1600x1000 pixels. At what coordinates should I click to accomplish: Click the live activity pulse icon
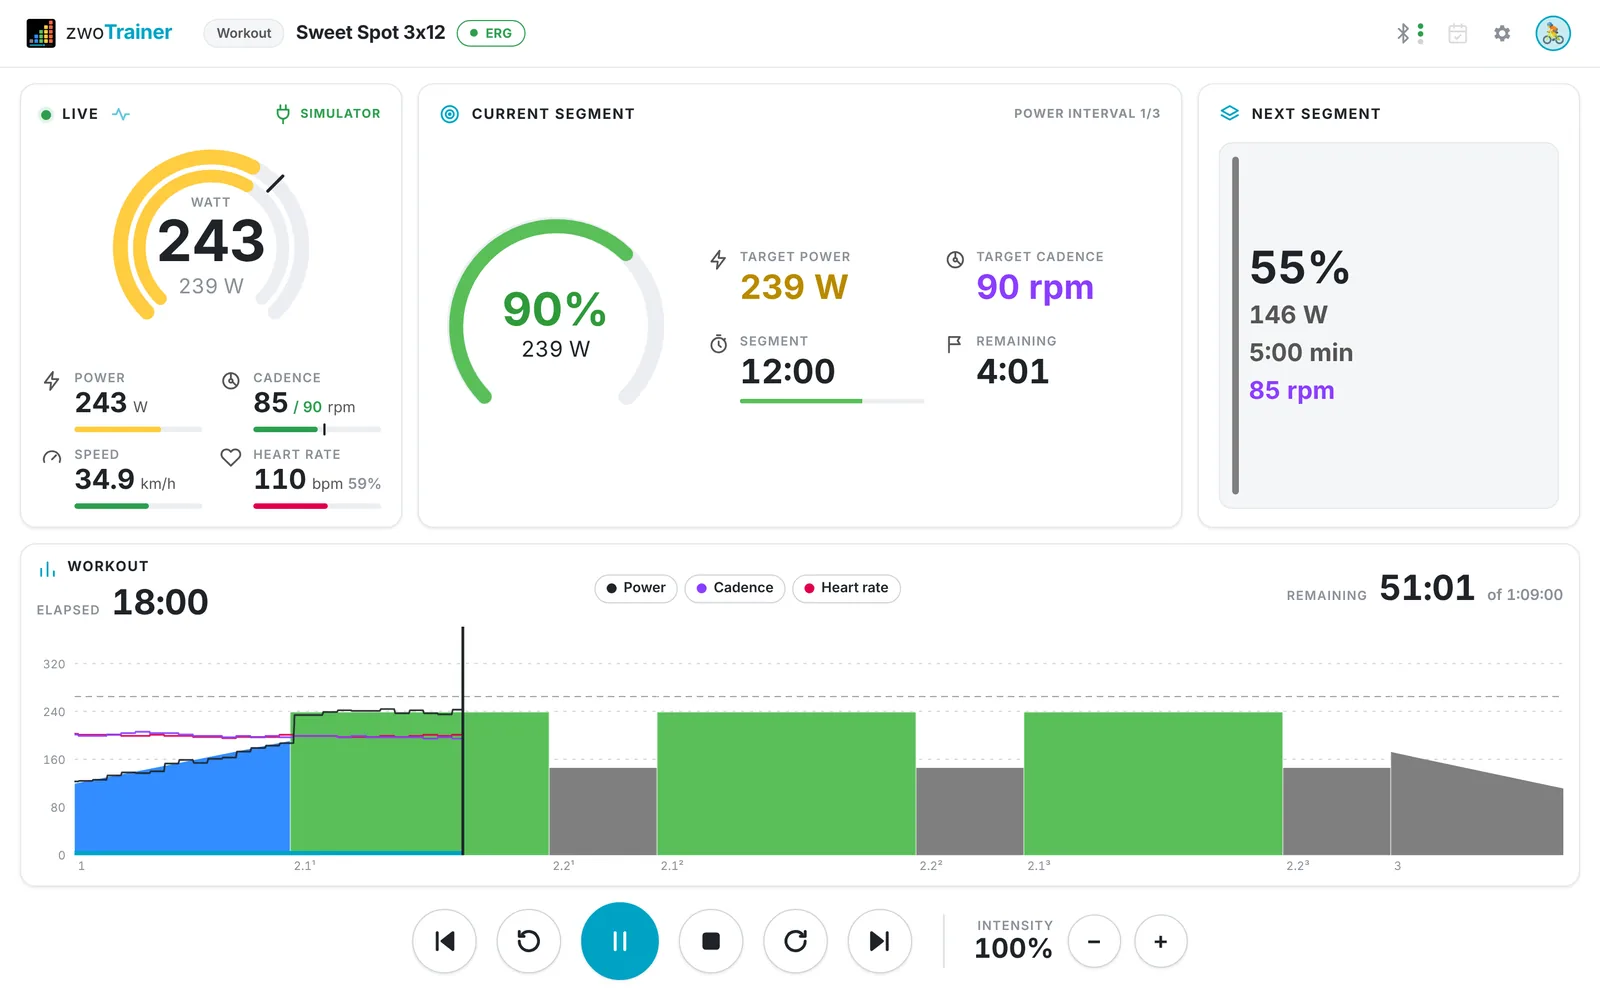point(121,114)
